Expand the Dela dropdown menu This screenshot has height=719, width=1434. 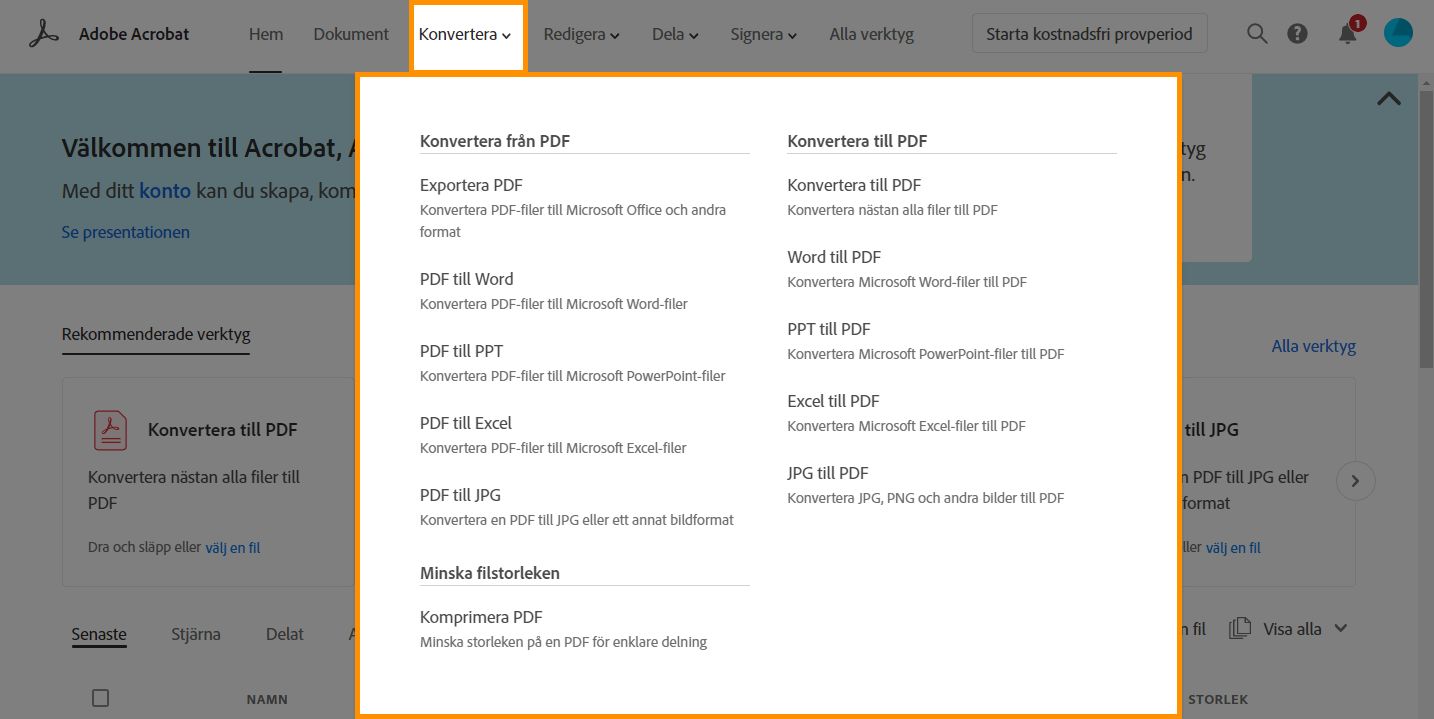point(675,35)
